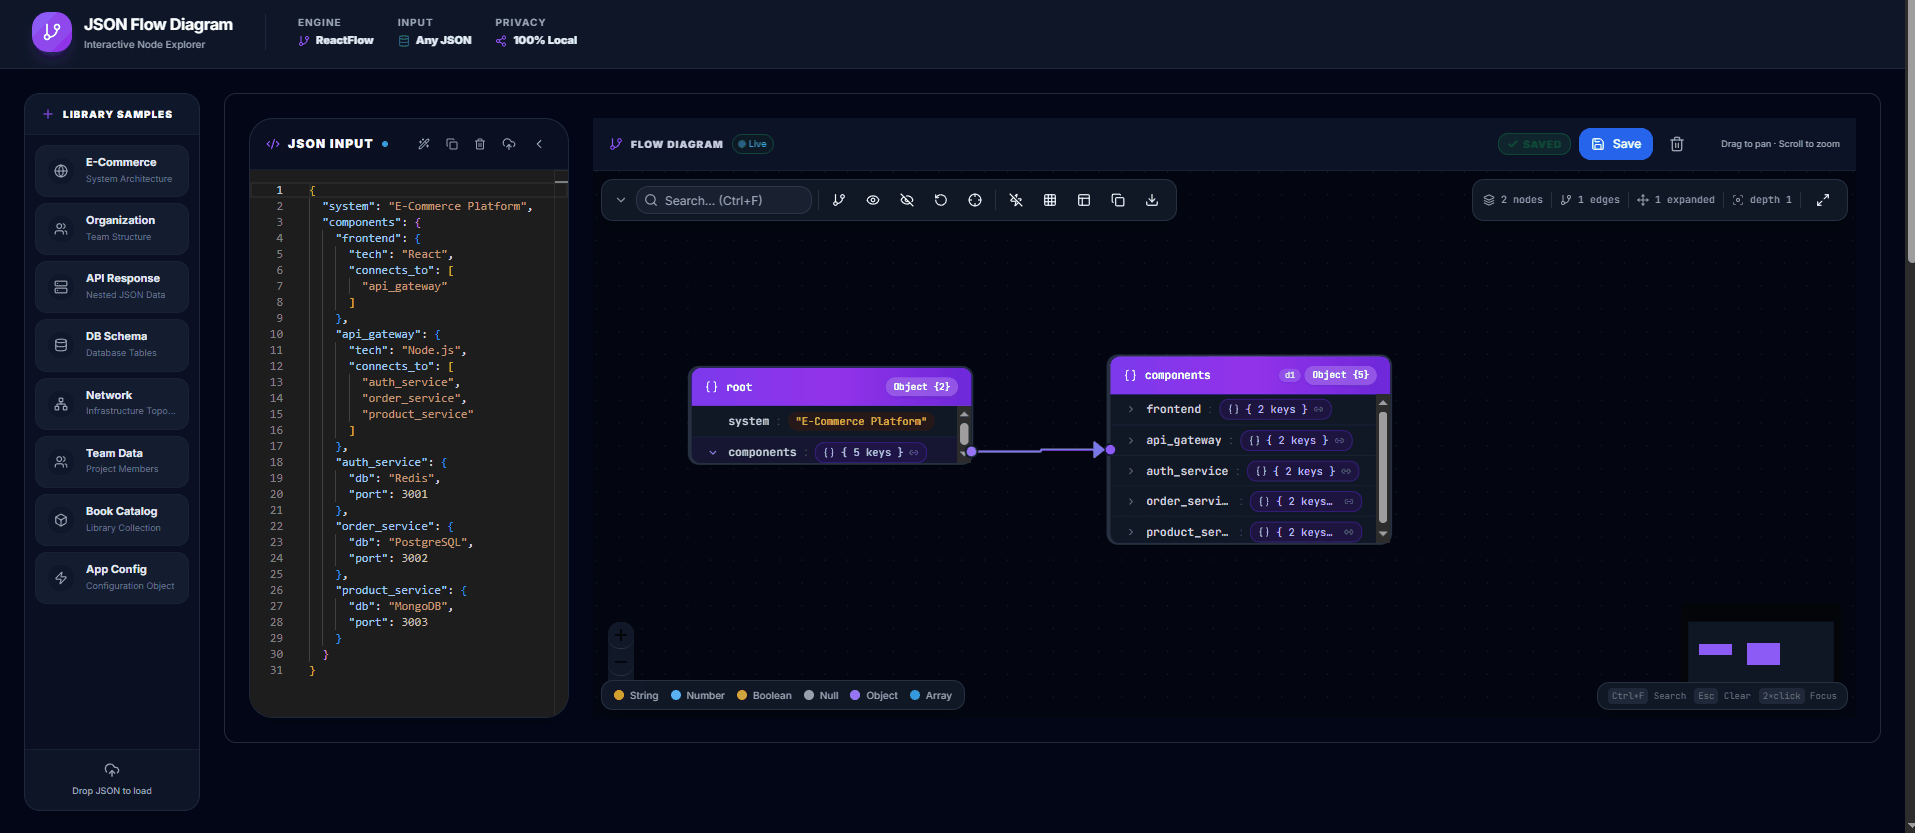Click the JSON Flow Diagram logo icon
The width and height of the screenshot is (1915, 833).
tap(52, 32)
